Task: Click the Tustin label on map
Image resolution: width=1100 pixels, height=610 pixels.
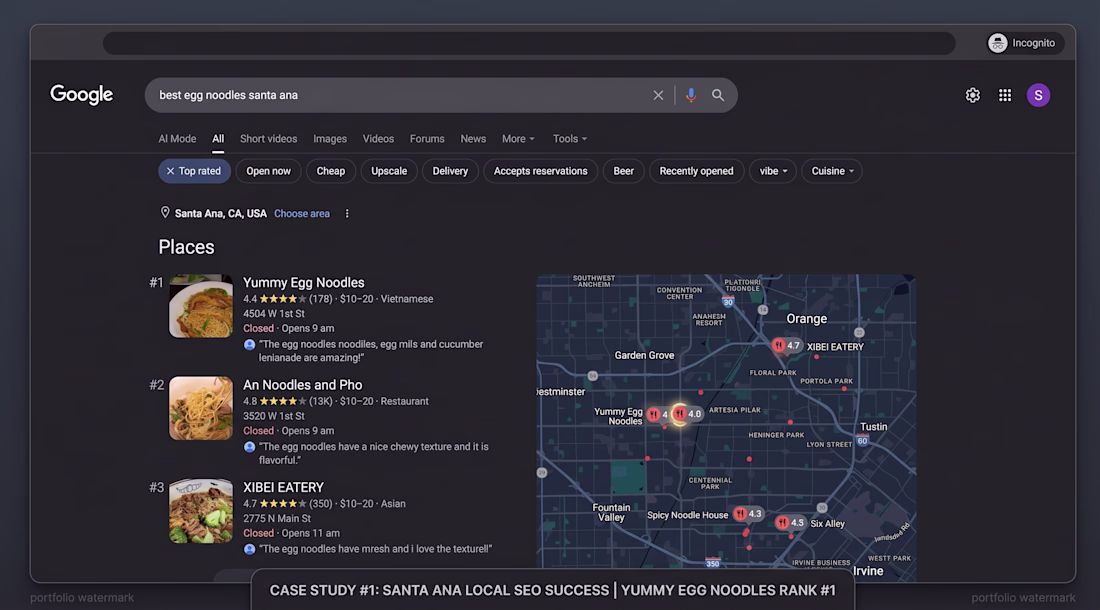Action: 873,427
